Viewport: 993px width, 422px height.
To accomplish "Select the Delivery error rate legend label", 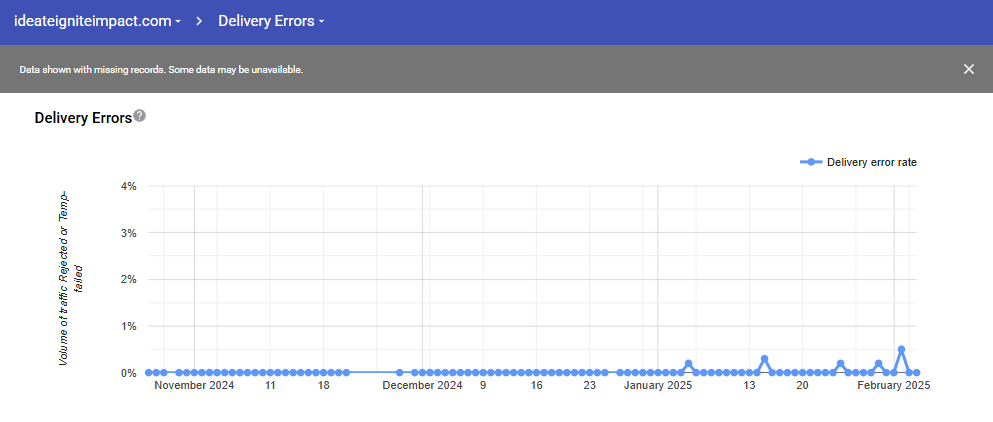I will pyautogui.click(x=871, y=162).
